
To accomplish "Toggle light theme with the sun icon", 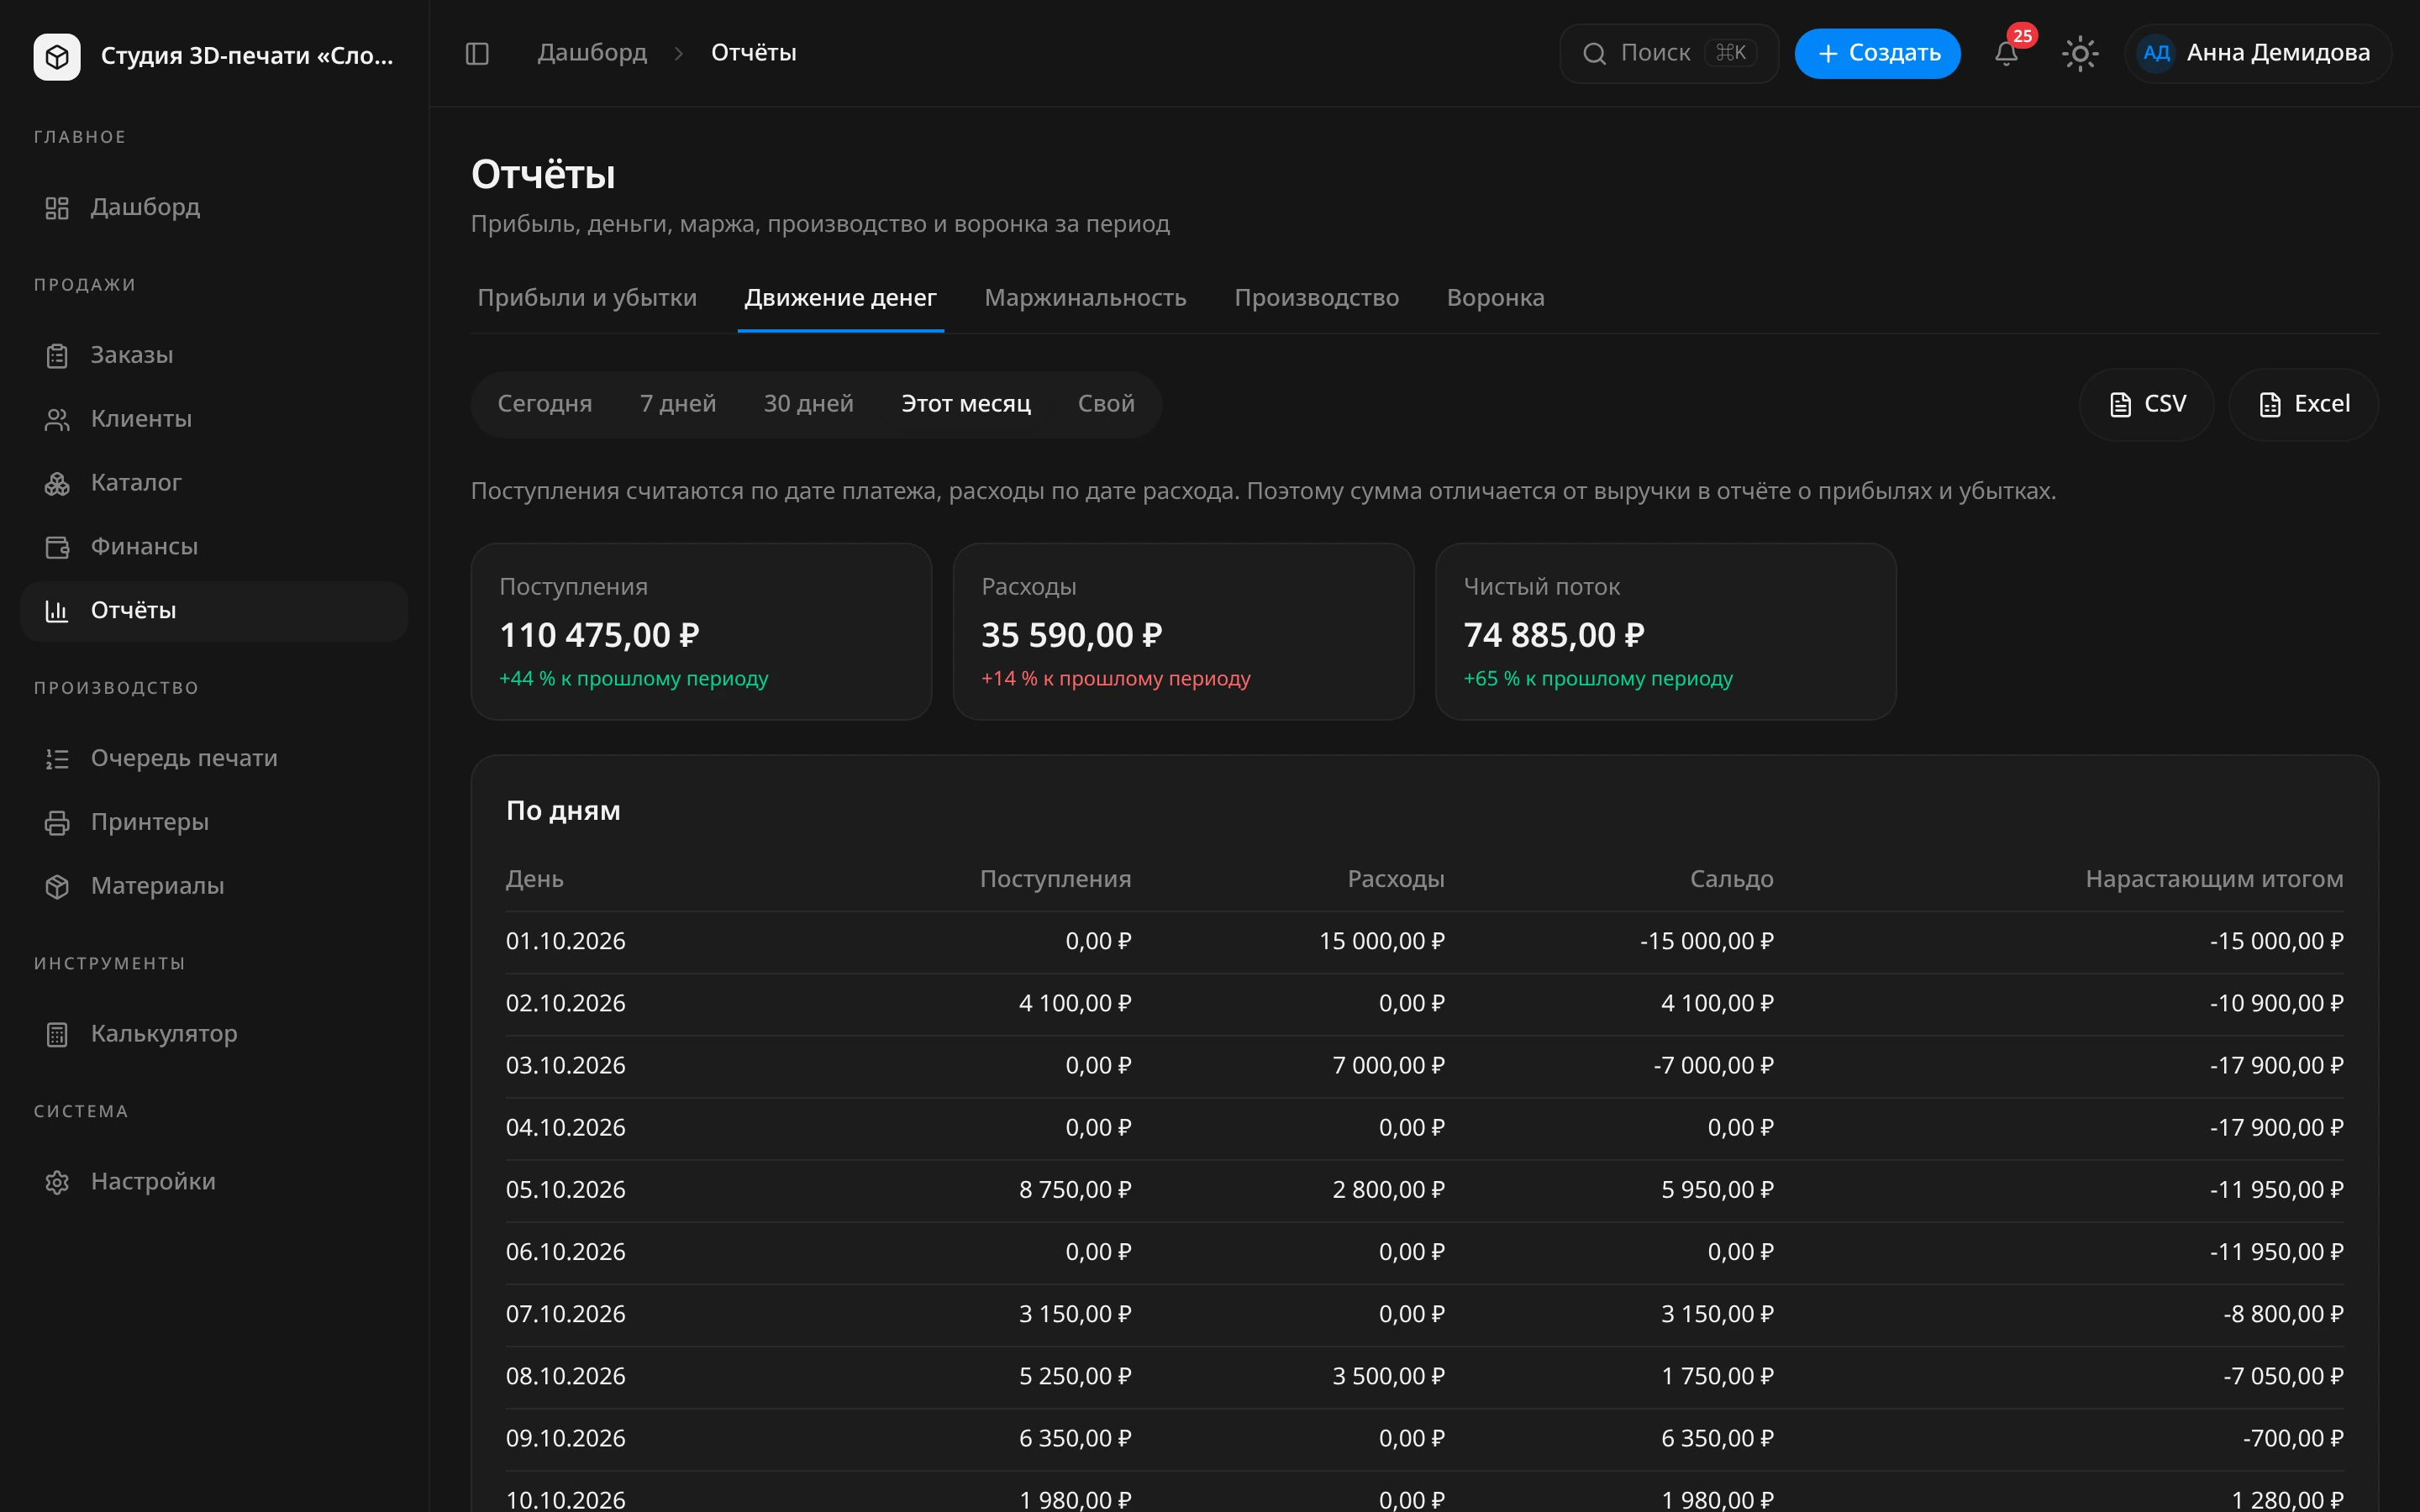I will click(2080, 53).
